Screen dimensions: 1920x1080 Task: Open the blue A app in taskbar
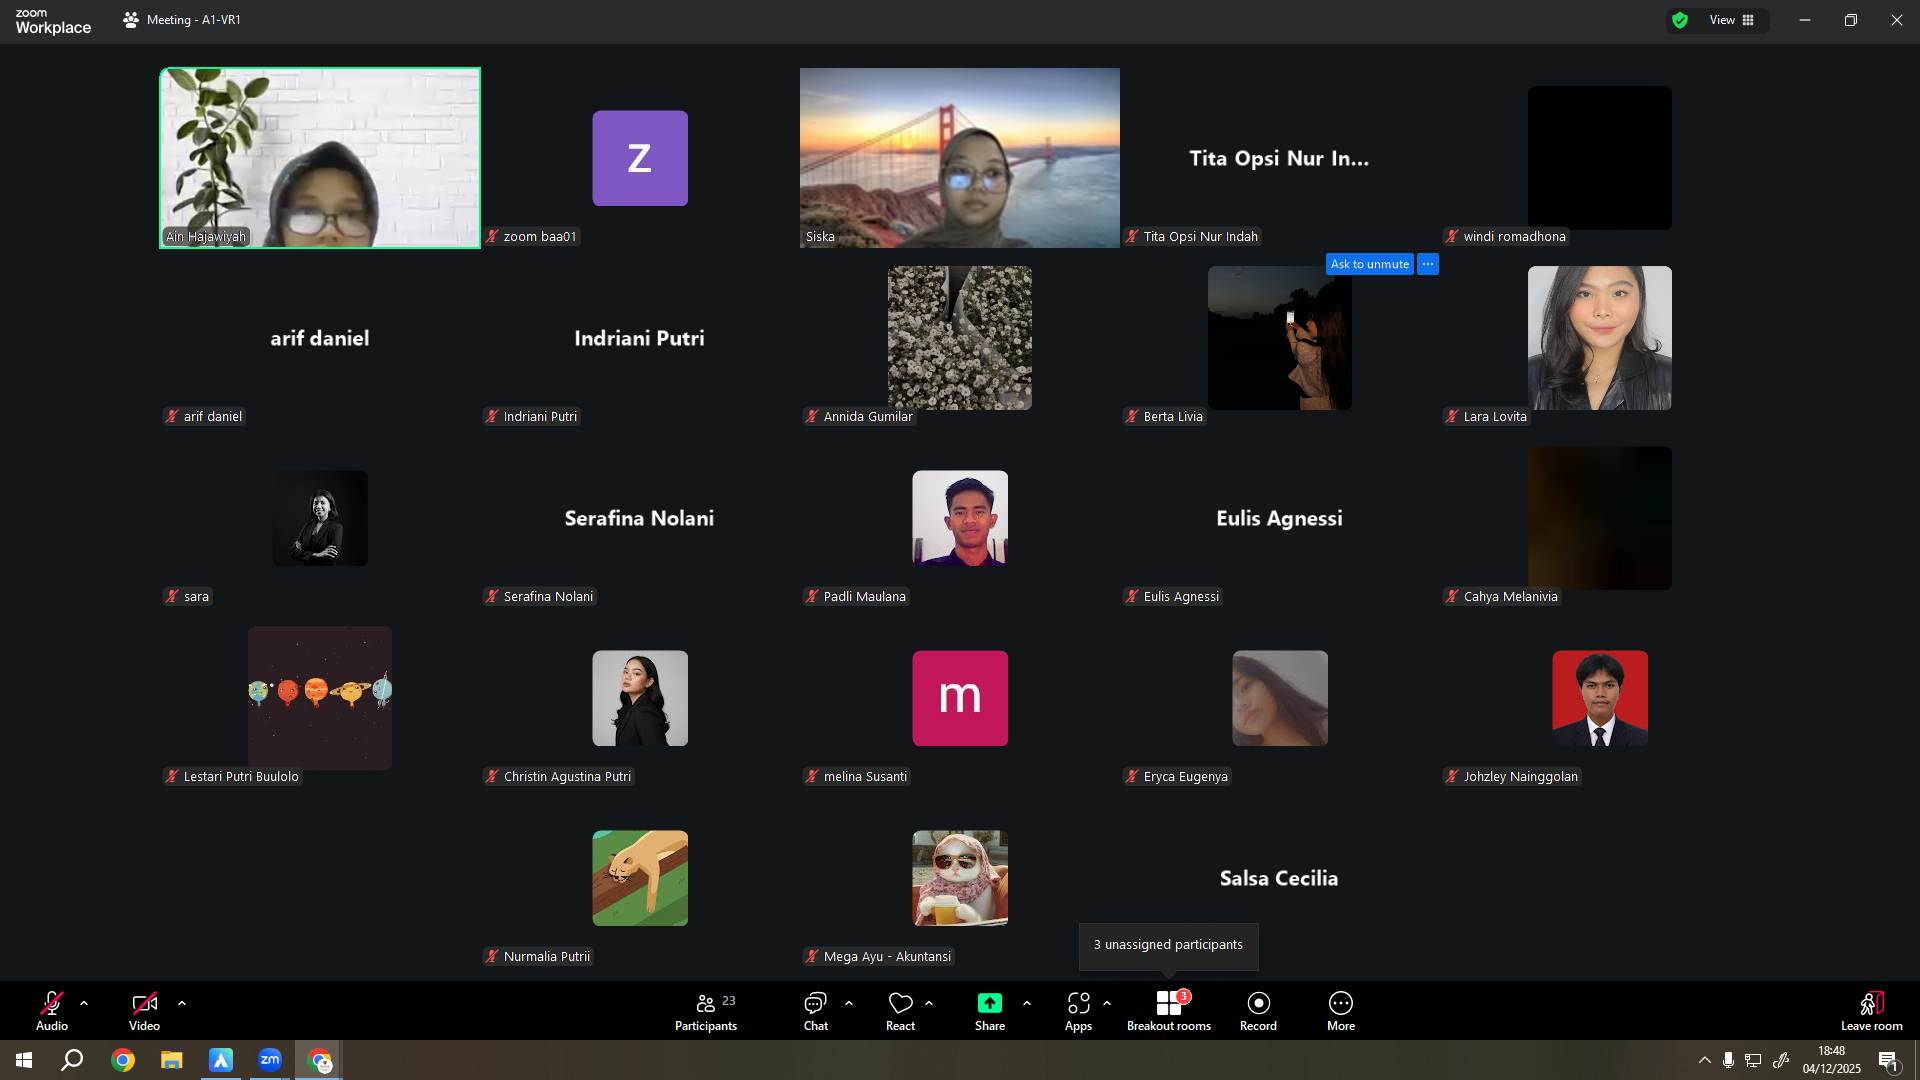point(221,1060)
